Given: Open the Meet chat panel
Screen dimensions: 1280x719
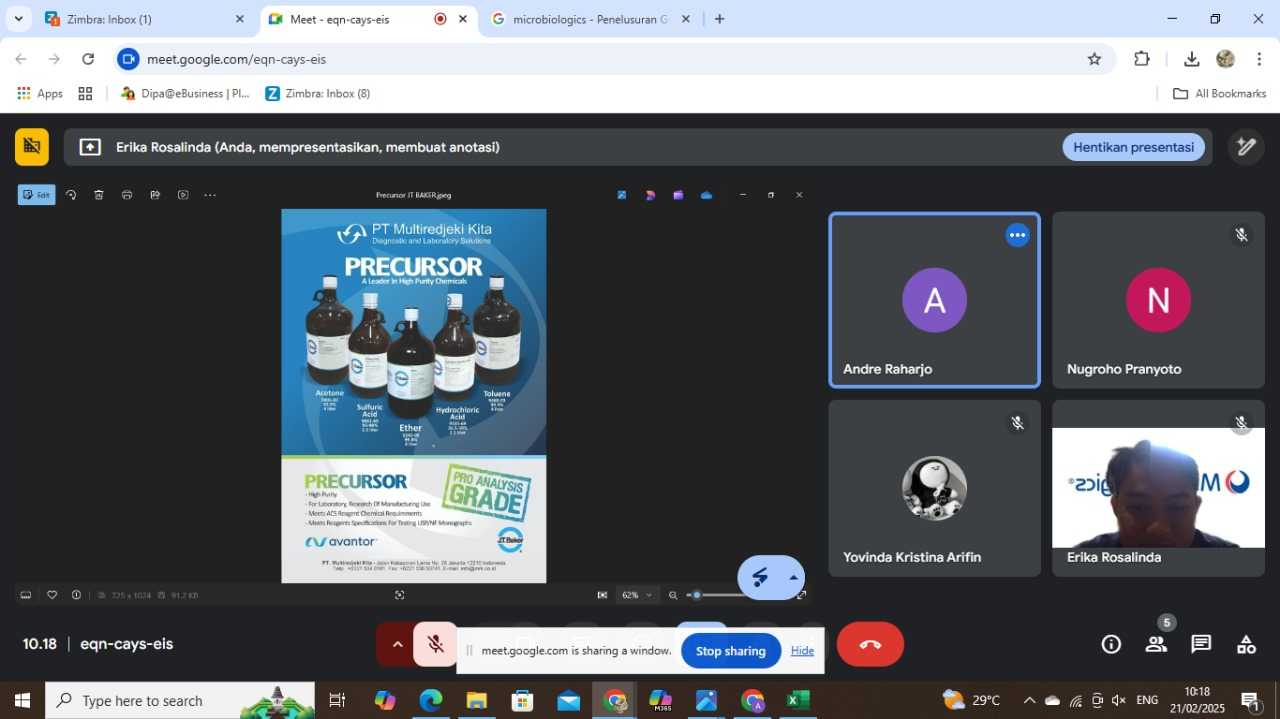Looking at the screenshot, I should point(1201,644).
